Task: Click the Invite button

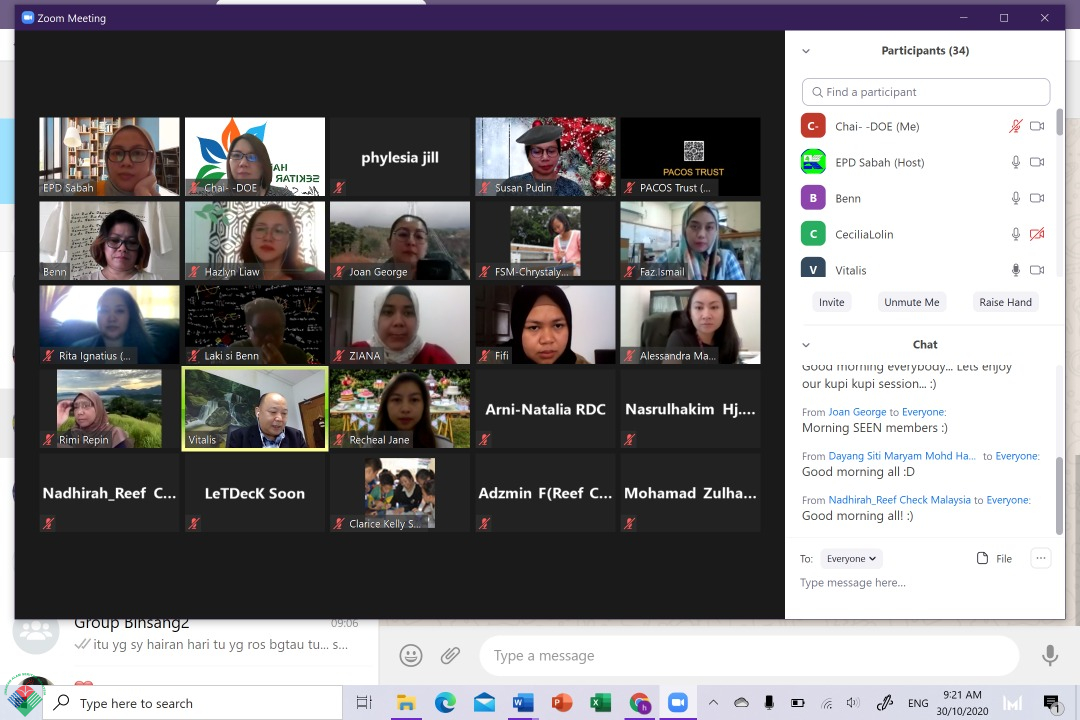Action: 831,302
